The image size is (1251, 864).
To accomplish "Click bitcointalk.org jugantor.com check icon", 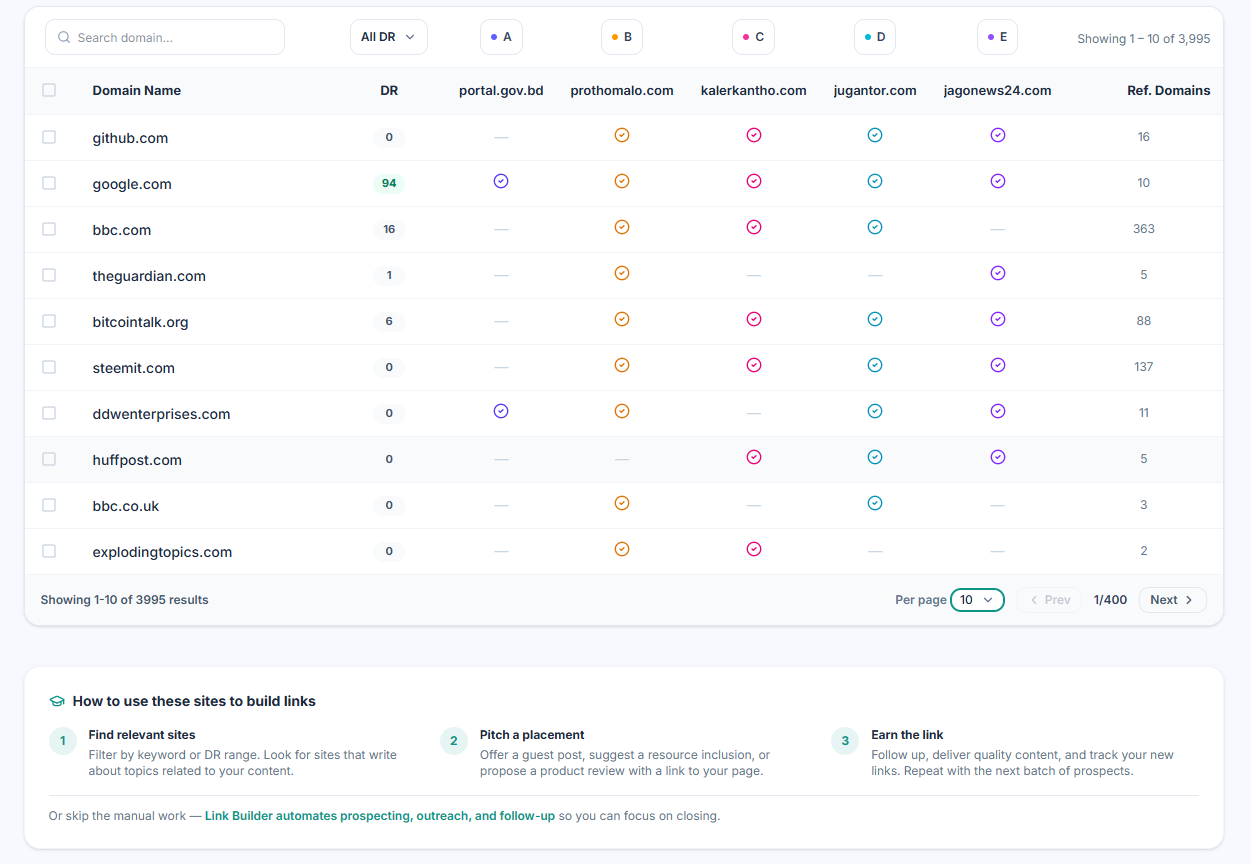I will coord(875,319).
